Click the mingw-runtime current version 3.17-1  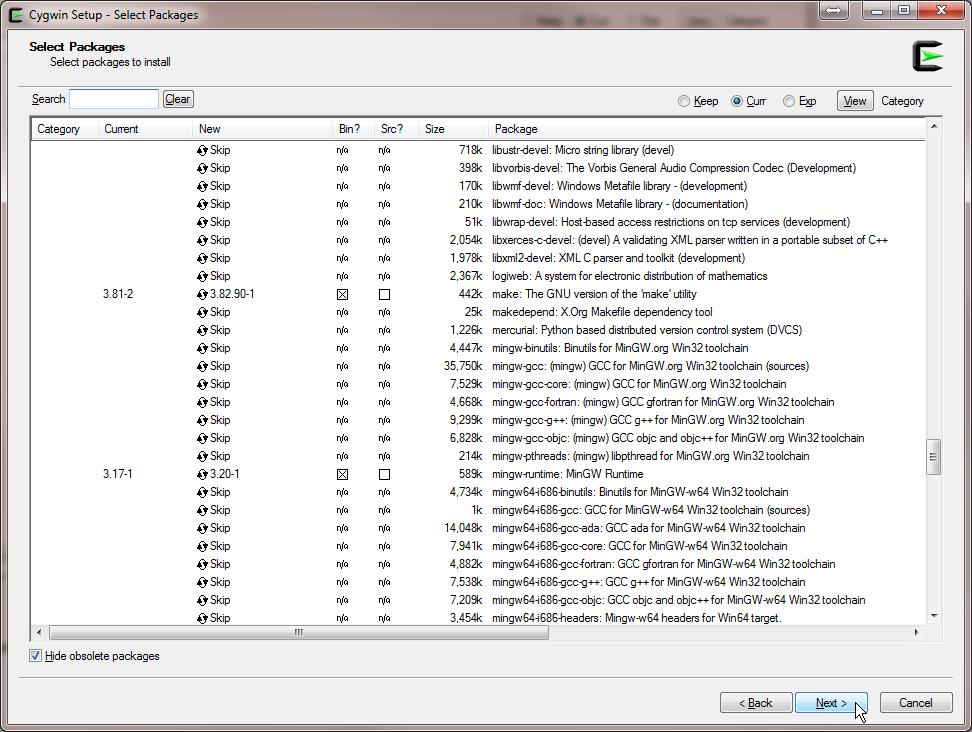coord(118,474)
